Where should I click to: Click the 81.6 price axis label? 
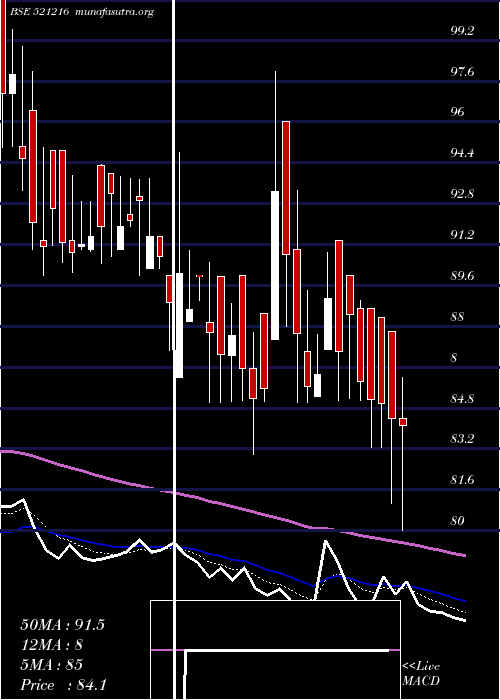[x=462, y=480]
